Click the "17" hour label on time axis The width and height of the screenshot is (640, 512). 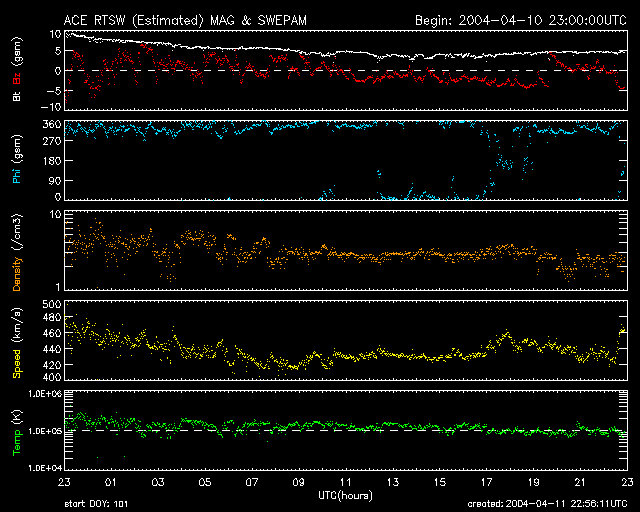pyautogui.click(x=487, y=483)
